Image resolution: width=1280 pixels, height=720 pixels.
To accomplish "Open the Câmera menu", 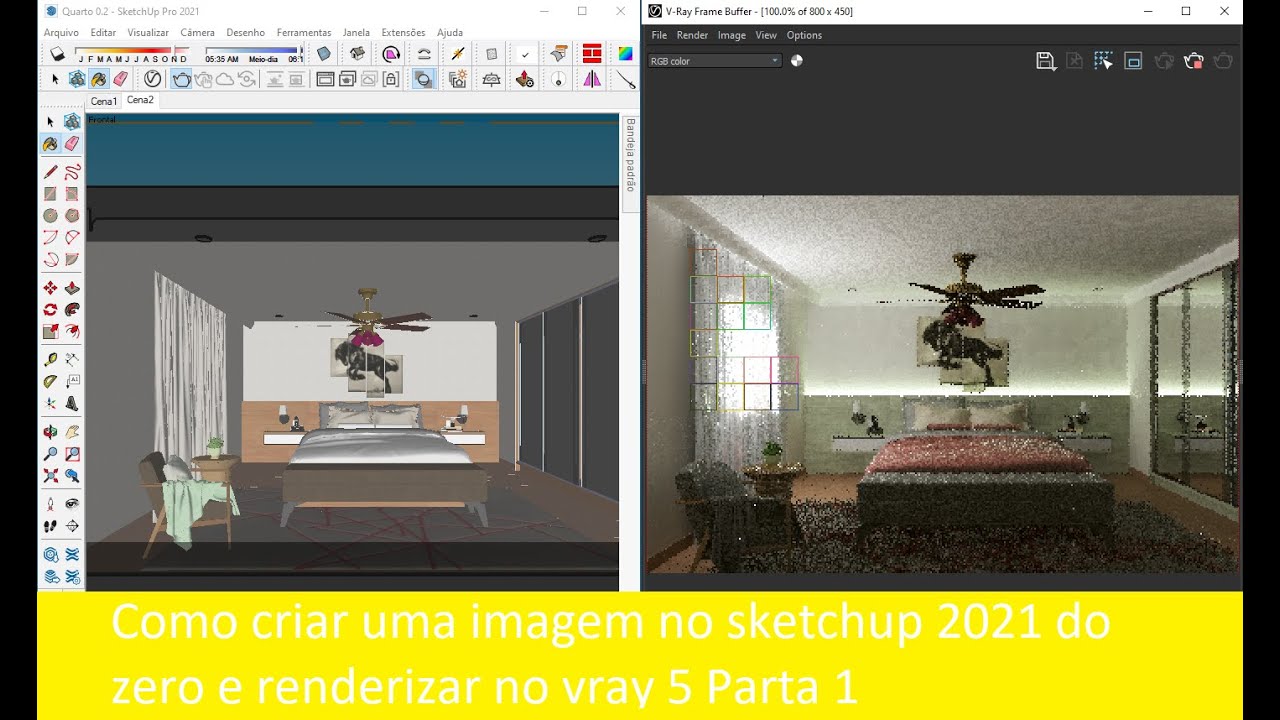I will (x=197, y=32).
